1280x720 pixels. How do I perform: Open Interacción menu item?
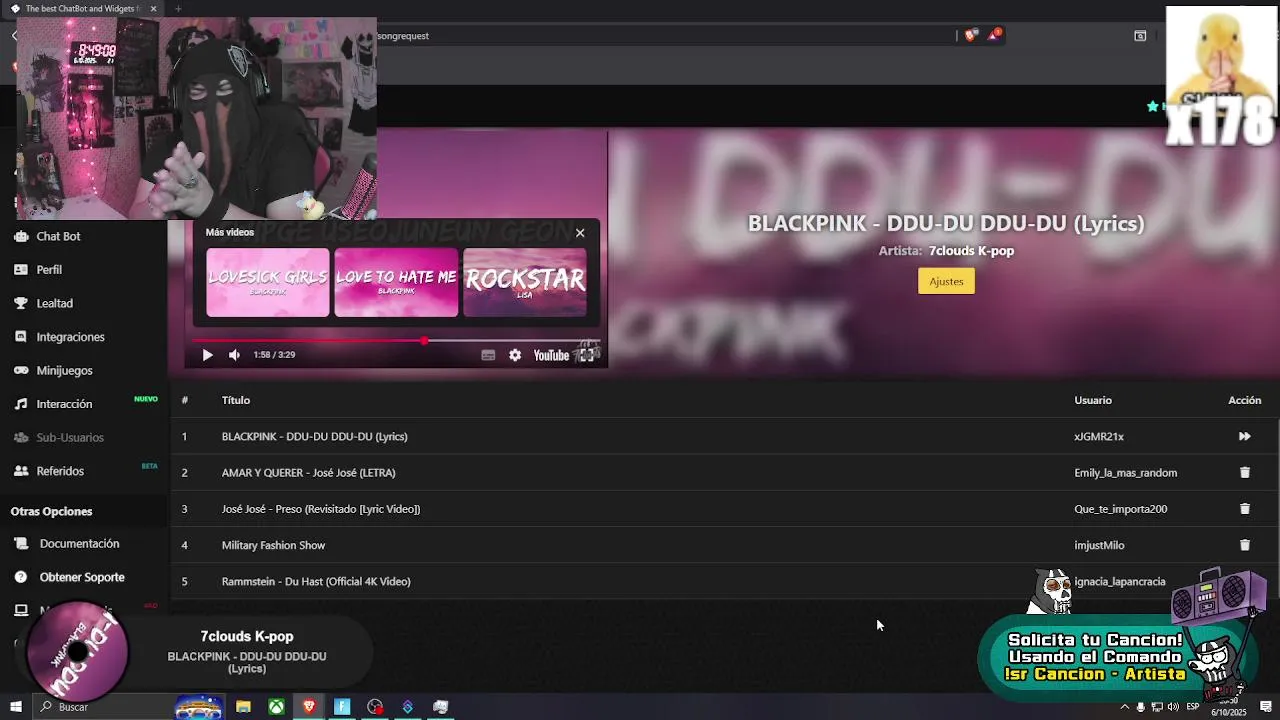click(64, 404)
